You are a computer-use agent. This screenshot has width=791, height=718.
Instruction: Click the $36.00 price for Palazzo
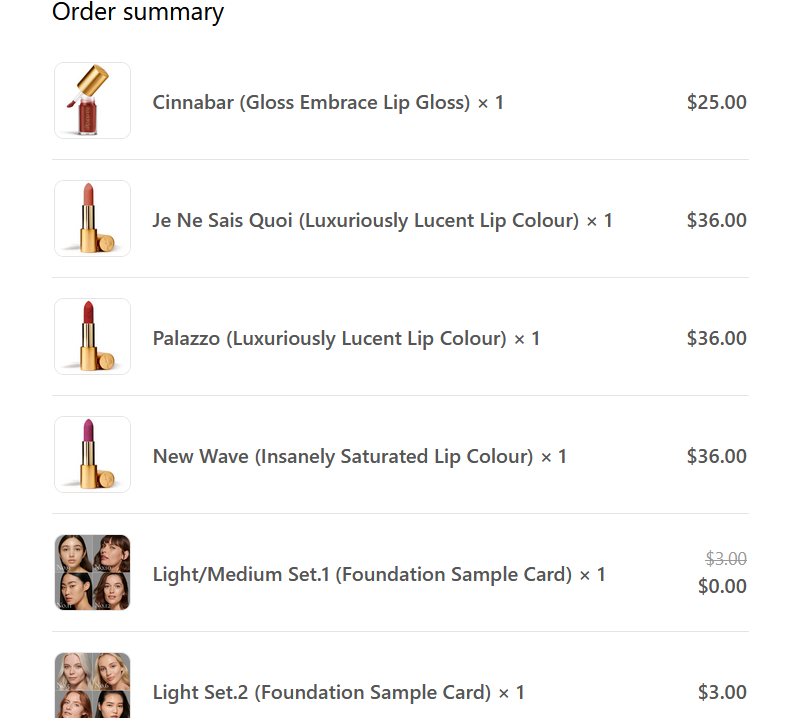[716, 338]
